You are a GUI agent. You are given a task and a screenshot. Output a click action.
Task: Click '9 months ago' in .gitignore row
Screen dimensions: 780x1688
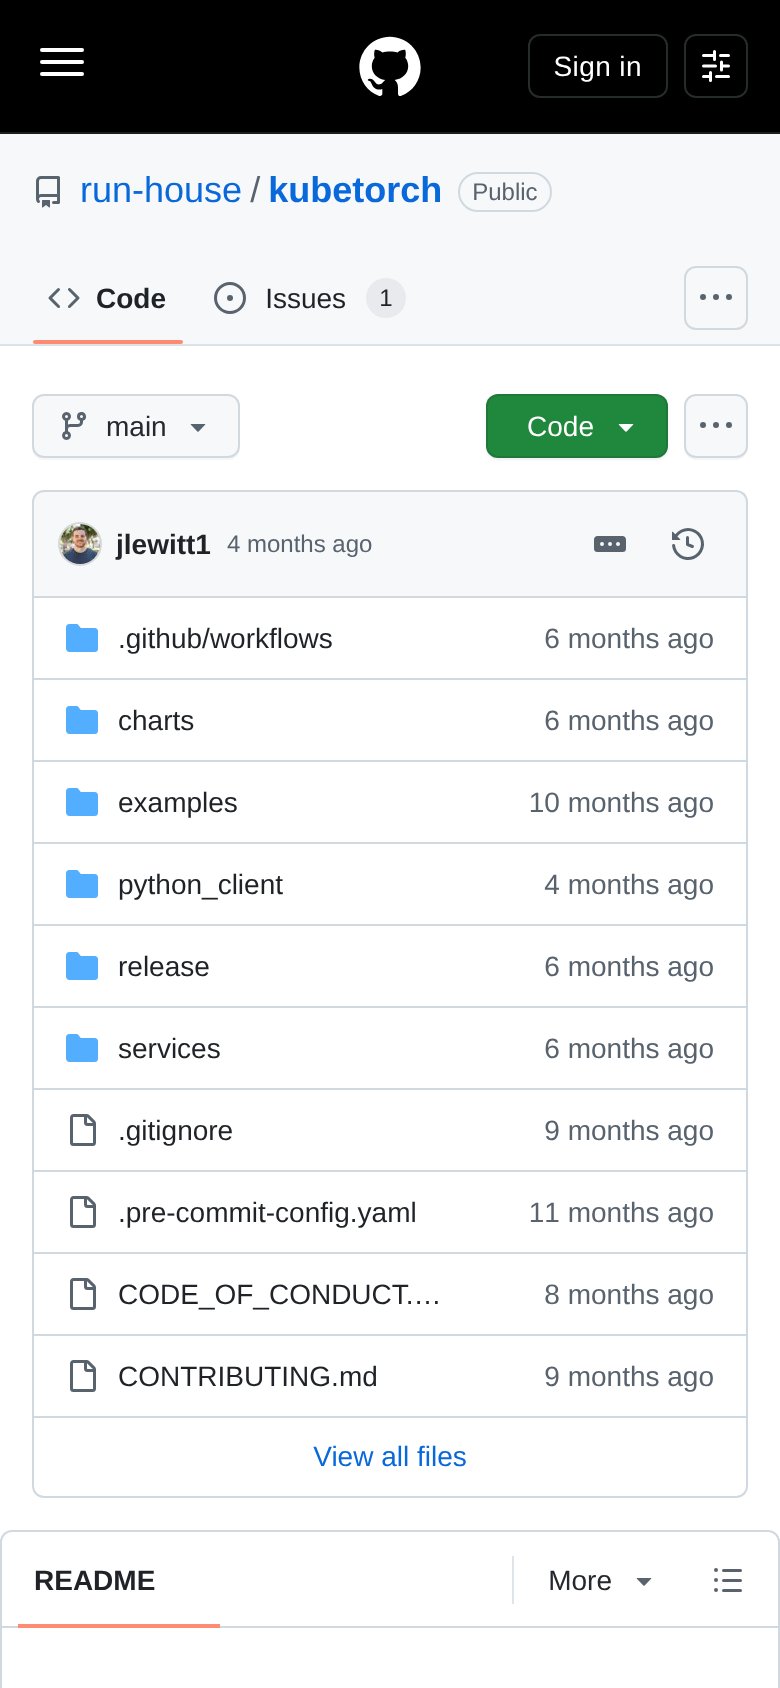pyautogui.click(x=629, y=1130)
